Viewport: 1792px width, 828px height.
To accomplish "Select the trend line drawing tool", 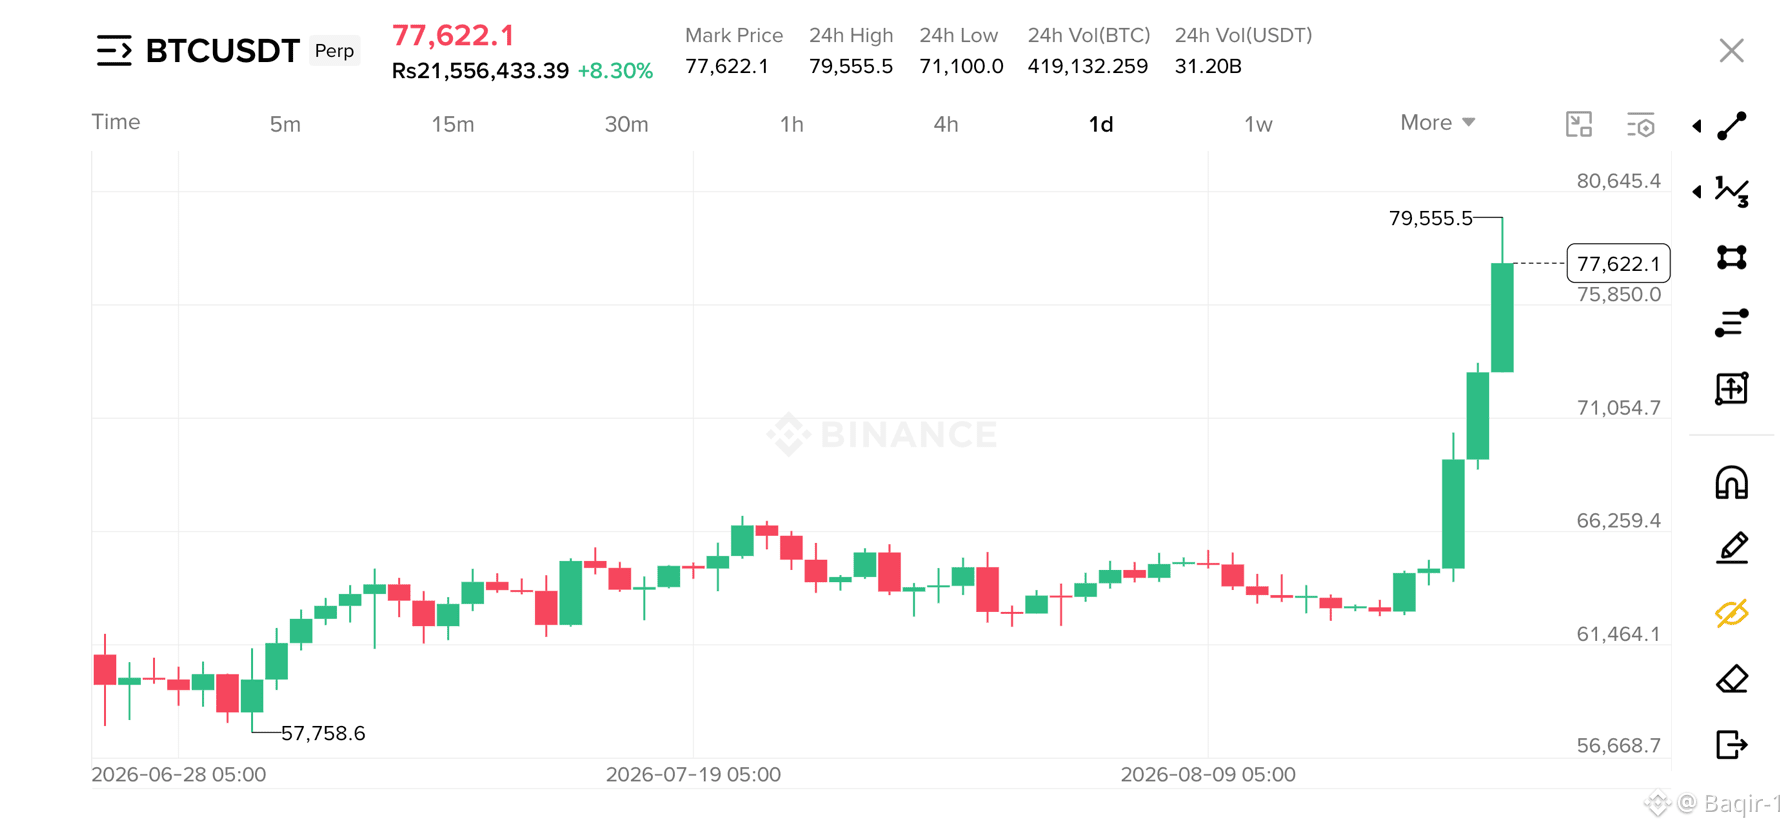I will pos(1732,126).
